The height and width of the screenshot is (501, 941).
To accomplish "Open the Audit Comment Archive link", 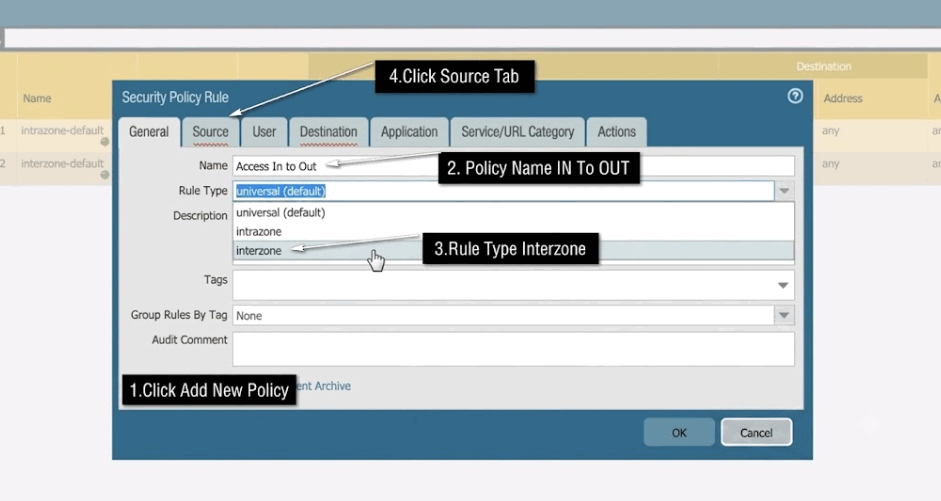I will point(323,386).
